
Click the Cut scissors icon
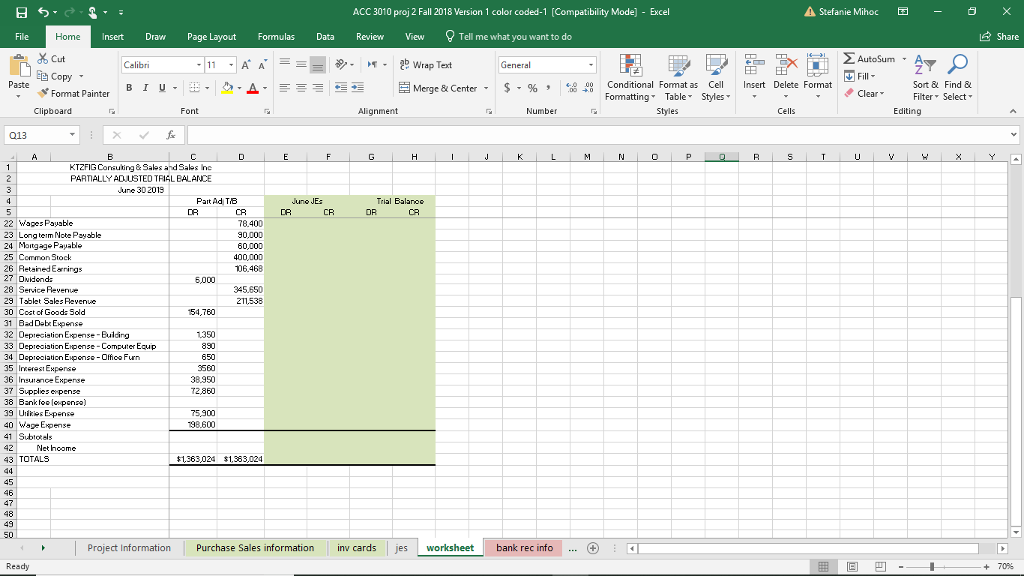[43, 59]
